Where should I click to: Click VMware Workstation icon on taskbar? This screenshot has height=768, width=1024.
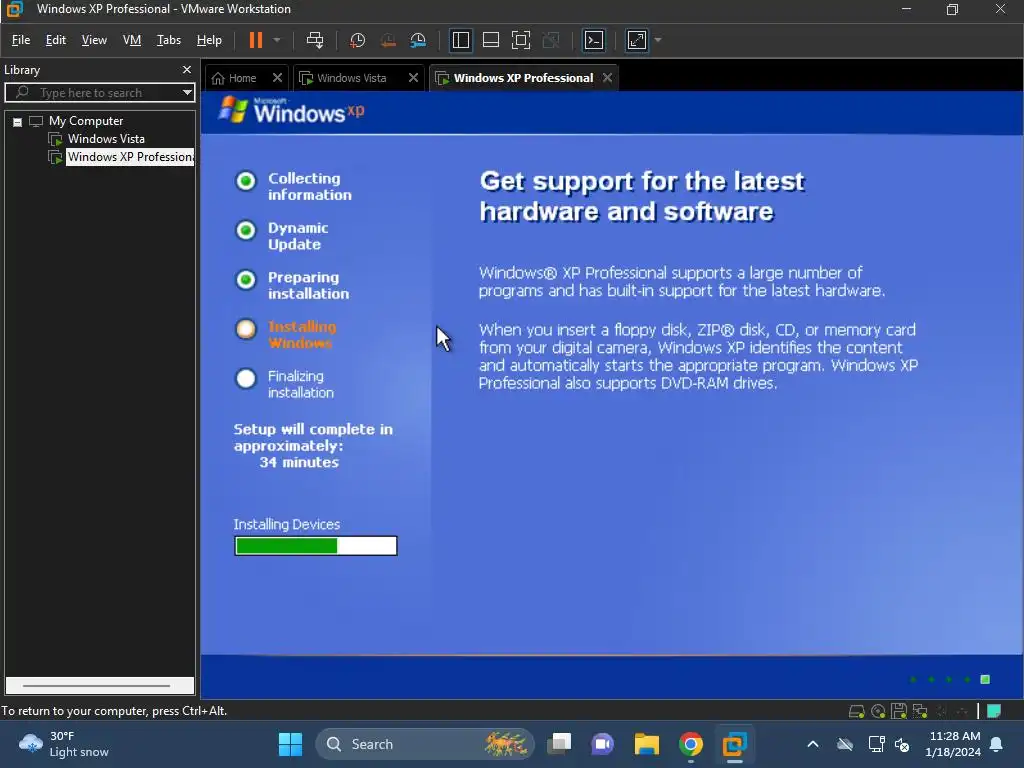point(734,744)
